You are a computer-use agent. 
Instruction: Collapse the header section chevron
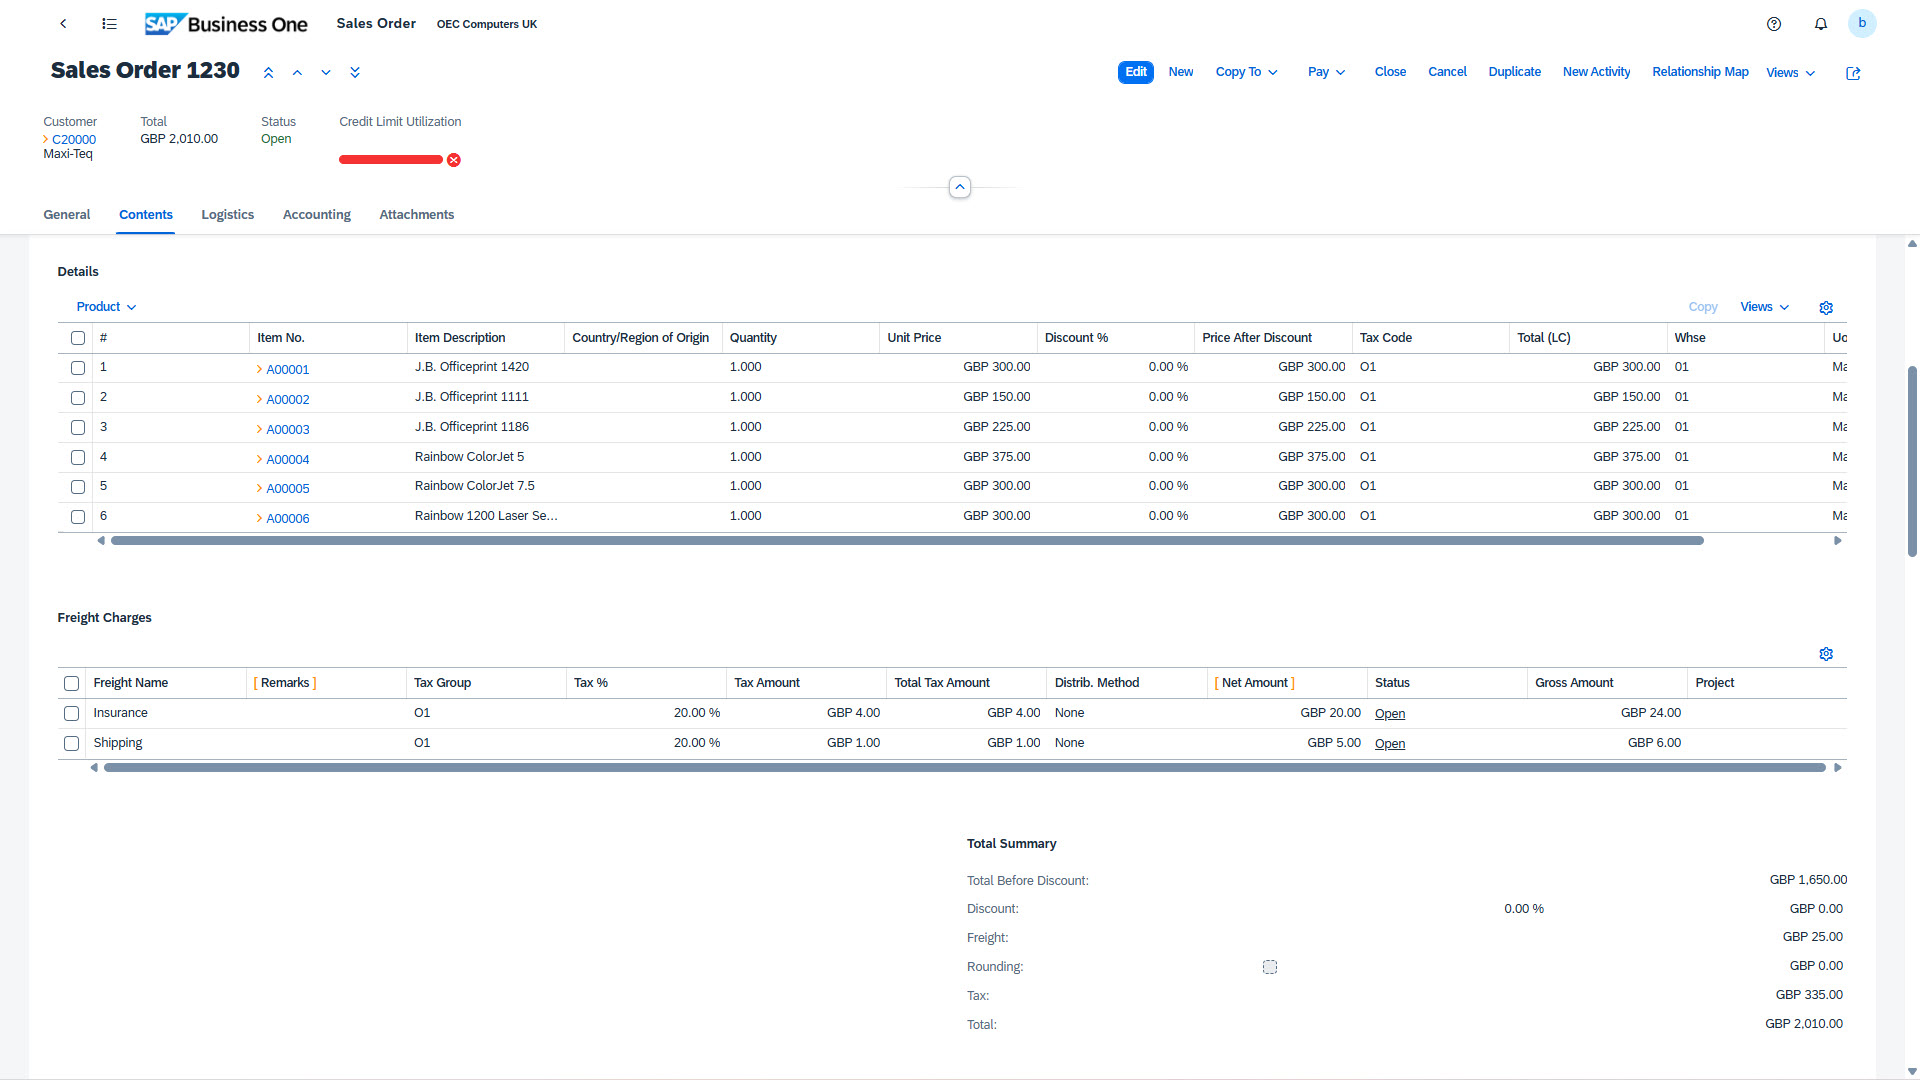point(959,187)
